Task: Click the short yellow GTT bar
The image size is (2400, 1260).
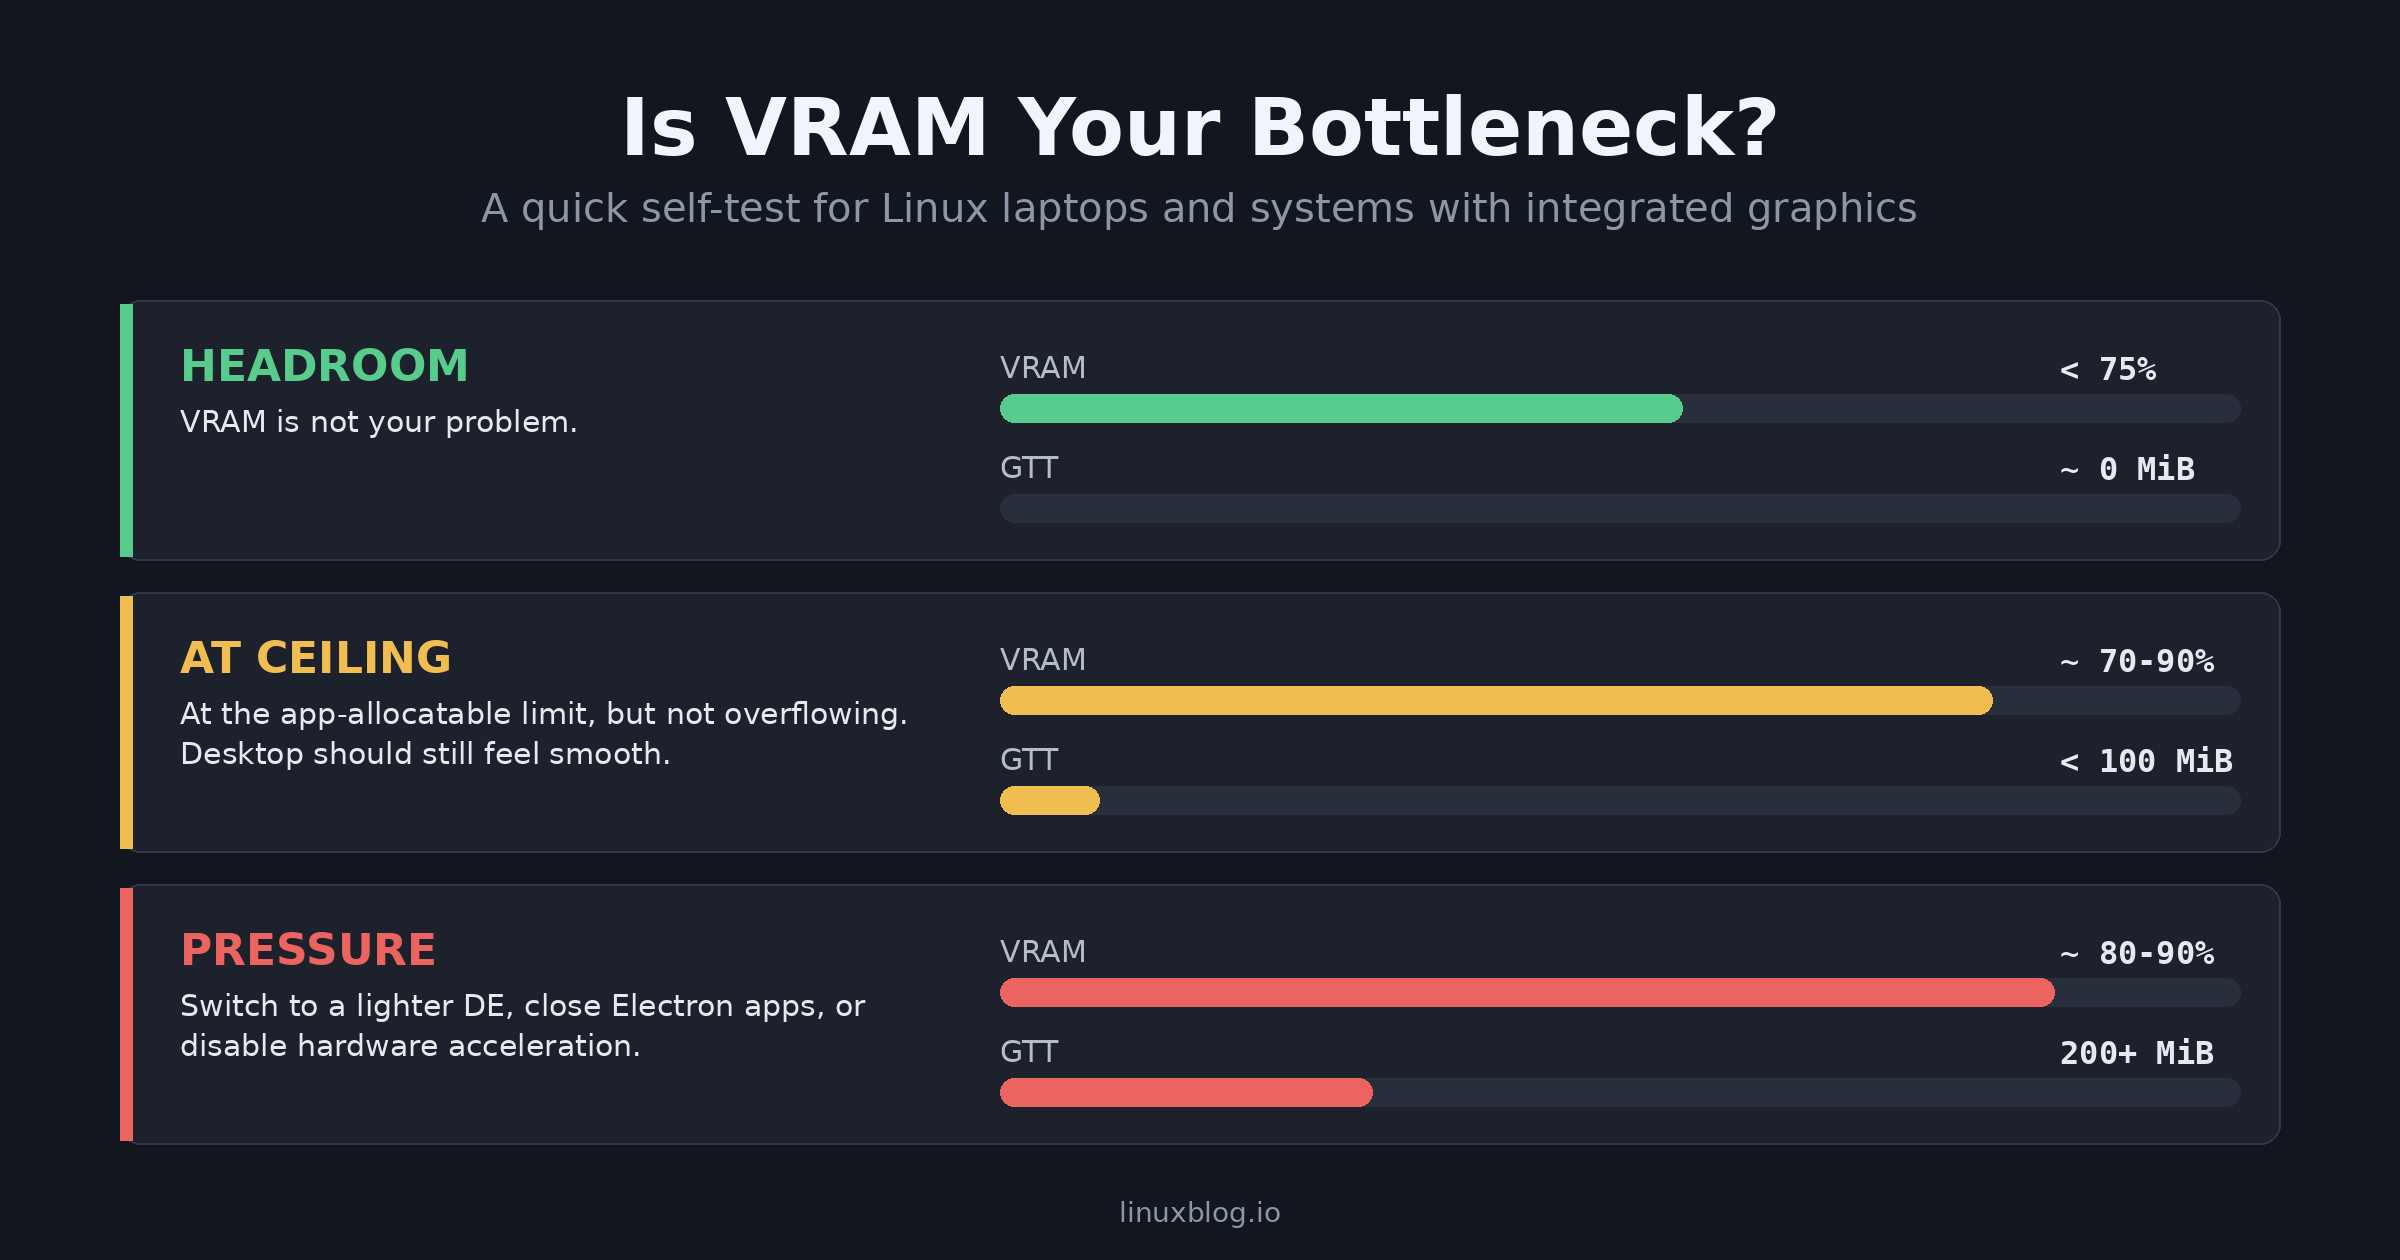Action: pos(1049,800)
